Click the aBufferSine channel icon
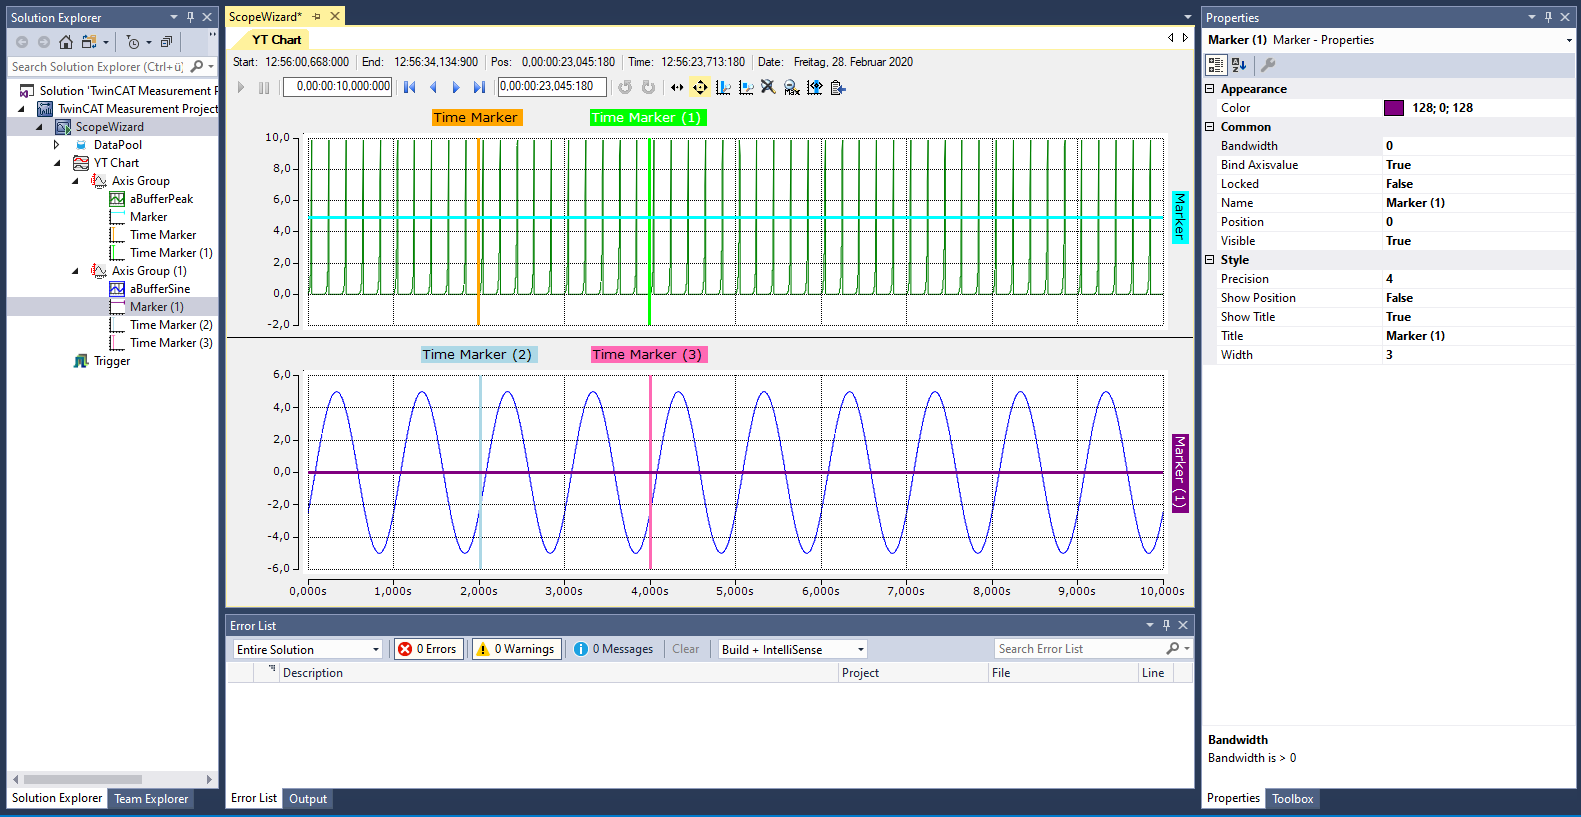Viewport: 1581px width, 817px height. click(x=117, y=289)
